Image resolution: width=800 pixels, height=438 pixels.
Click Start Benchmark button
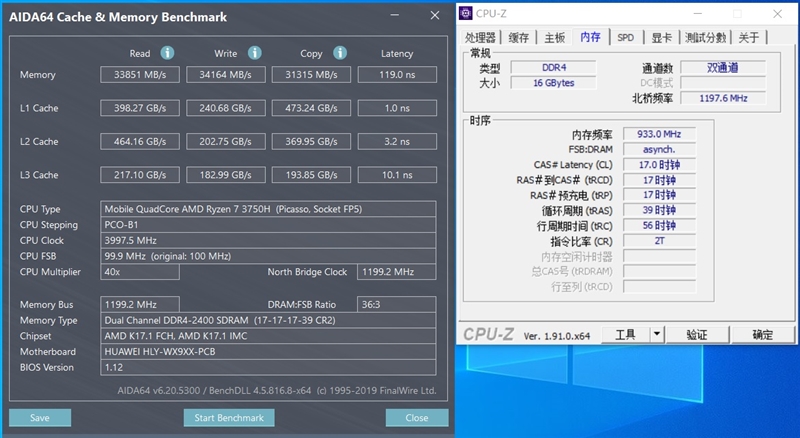229,418
